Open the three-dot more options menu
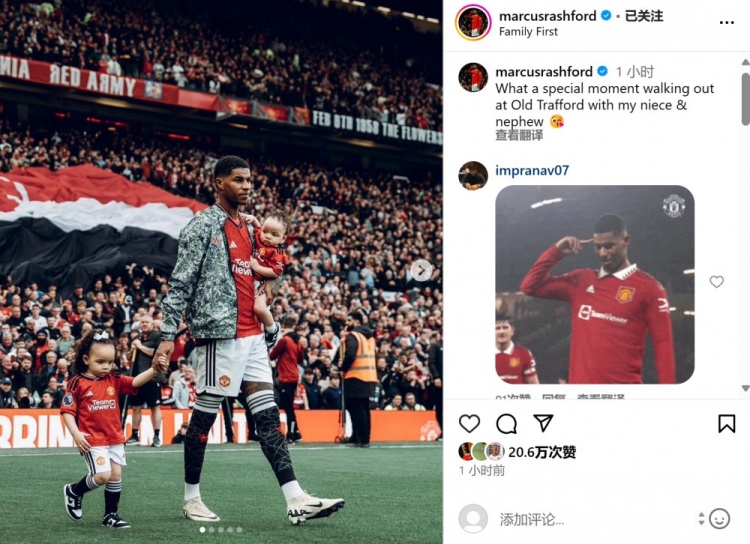 tap(727, 22)
